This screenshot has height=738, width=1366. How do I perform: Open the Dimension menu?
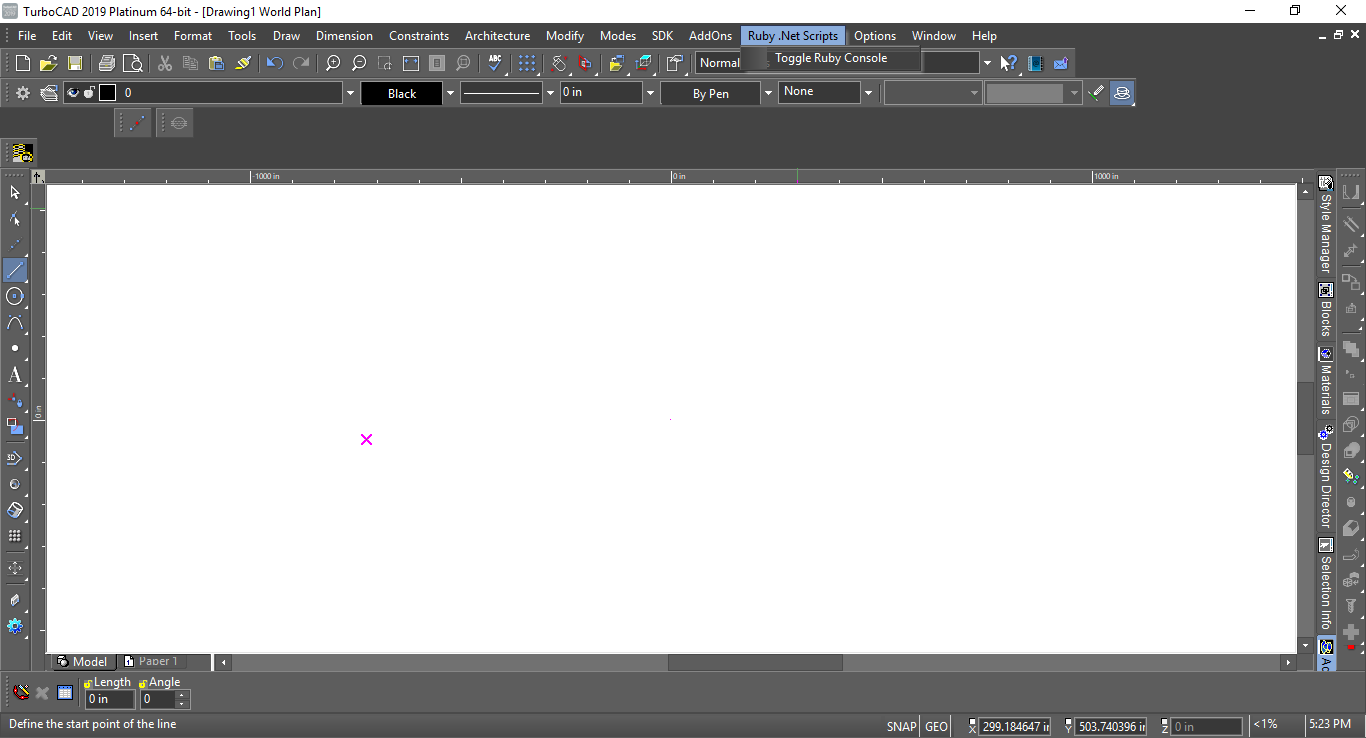pos(344,36)
